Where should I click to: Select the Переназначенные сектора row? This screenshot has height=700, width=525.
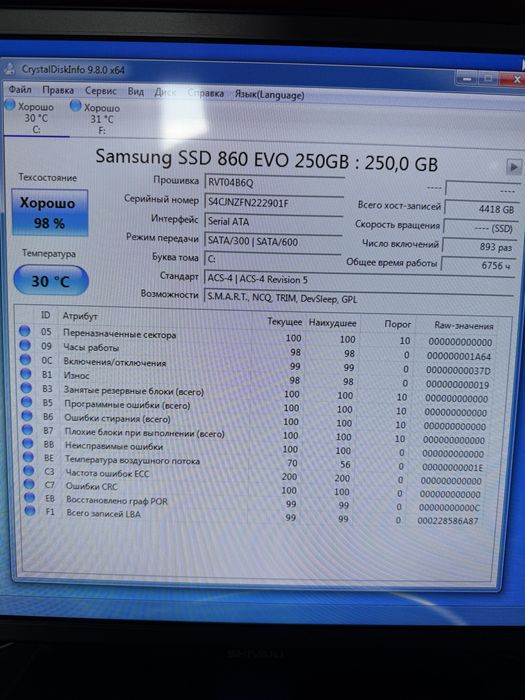coord(257,337)
